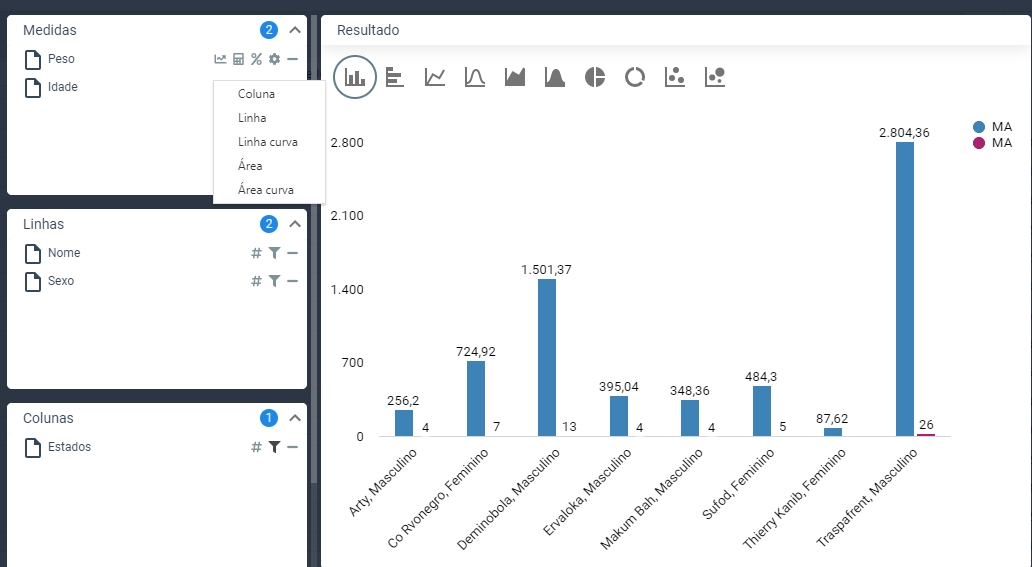Select the area chart type icon

515,77
